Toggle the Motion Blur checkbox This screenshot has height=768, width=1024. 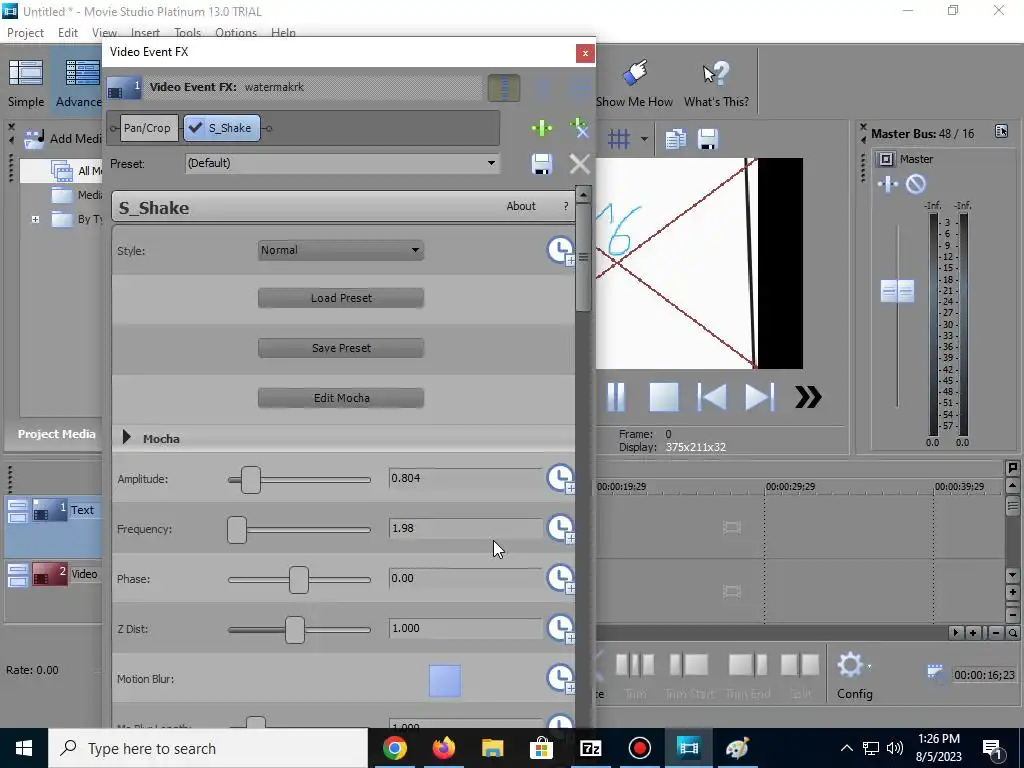coord(445,680)
